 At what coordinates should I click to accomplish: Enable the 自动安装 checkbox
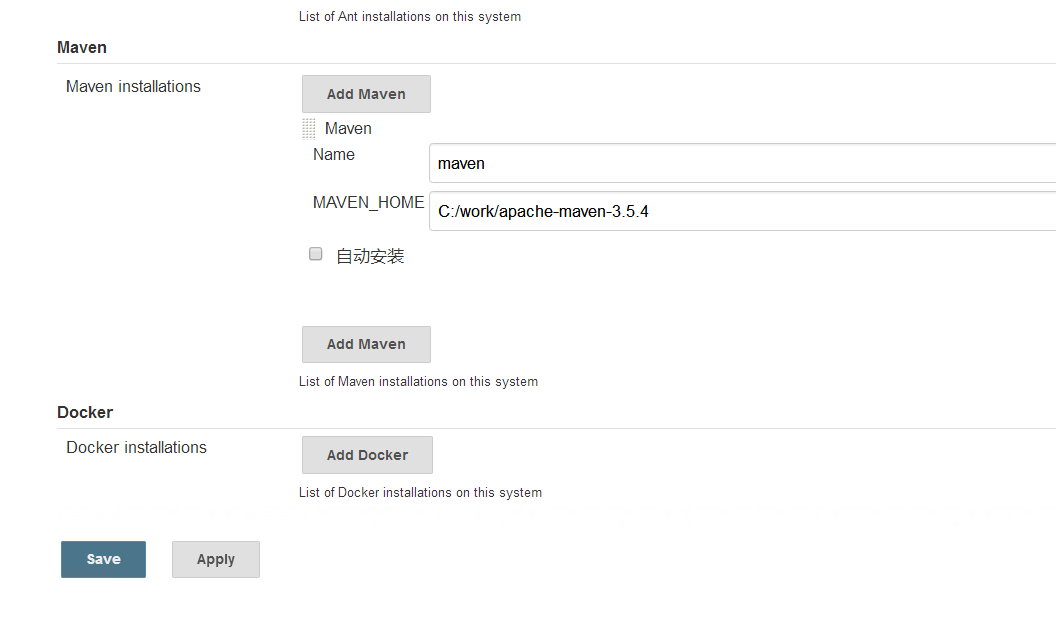(x=316, y=254)
